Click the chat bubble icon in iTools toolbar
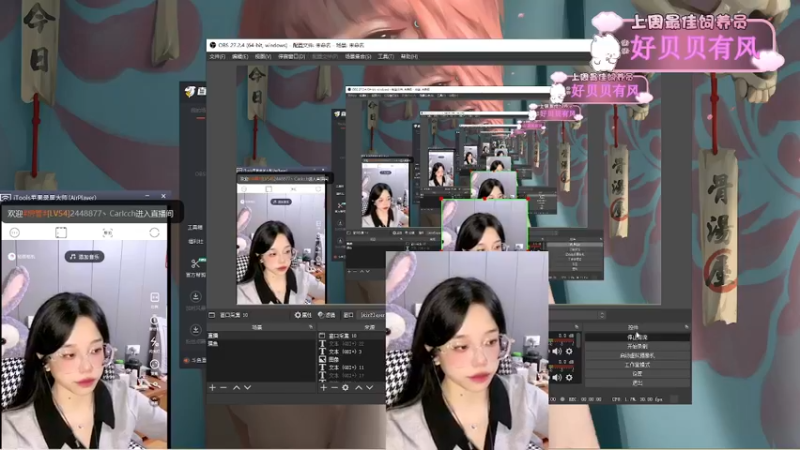The image size is (800, 450). (15, 233)
